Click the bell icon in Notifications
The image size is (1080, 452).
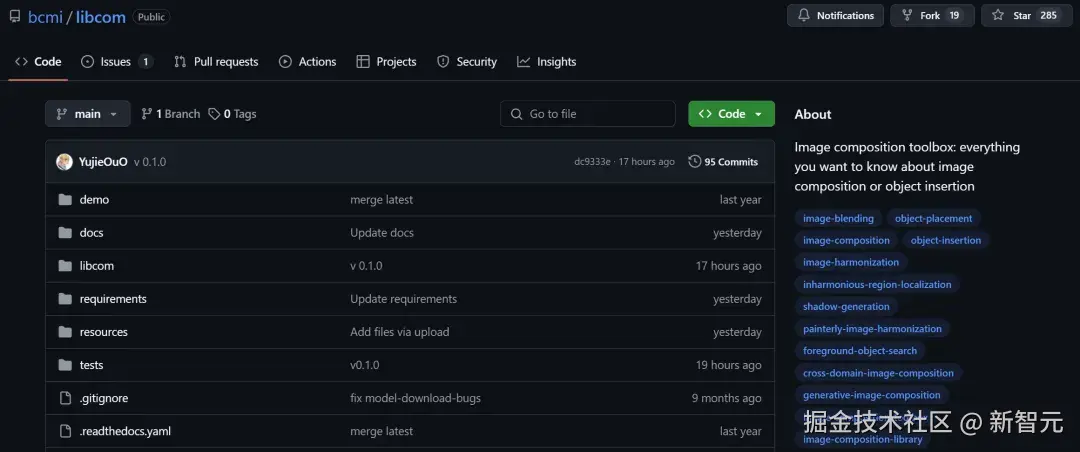[x=804, y=16]
